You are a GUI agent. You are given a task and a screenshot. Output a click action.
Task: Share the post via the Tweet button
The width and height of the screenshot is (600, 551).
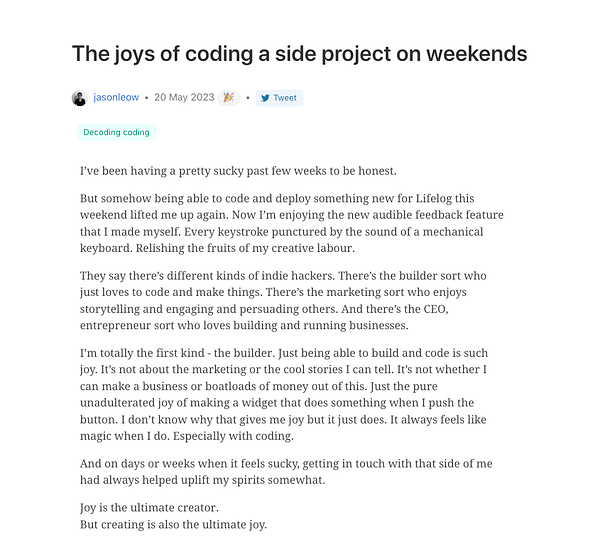[x=279, y=98]
